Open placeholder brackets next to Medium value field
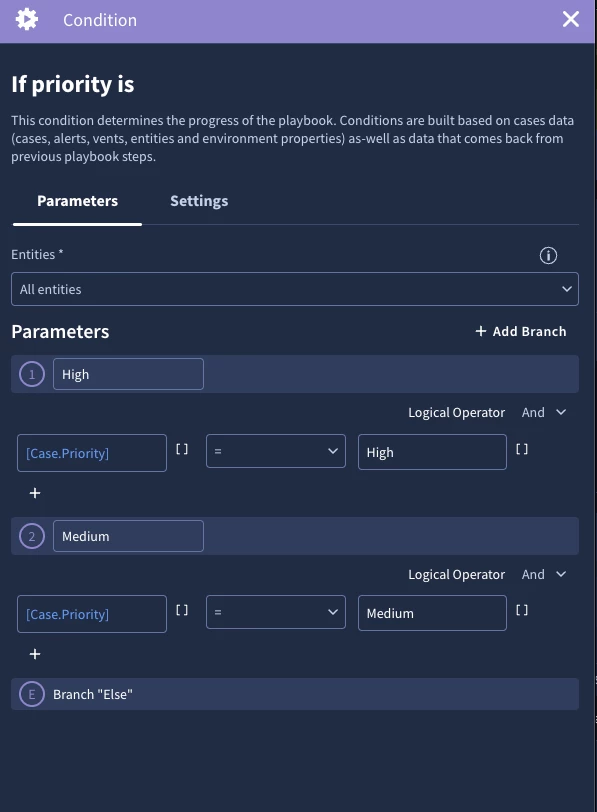Screen dimensions: 597x812 coord(521,611)
